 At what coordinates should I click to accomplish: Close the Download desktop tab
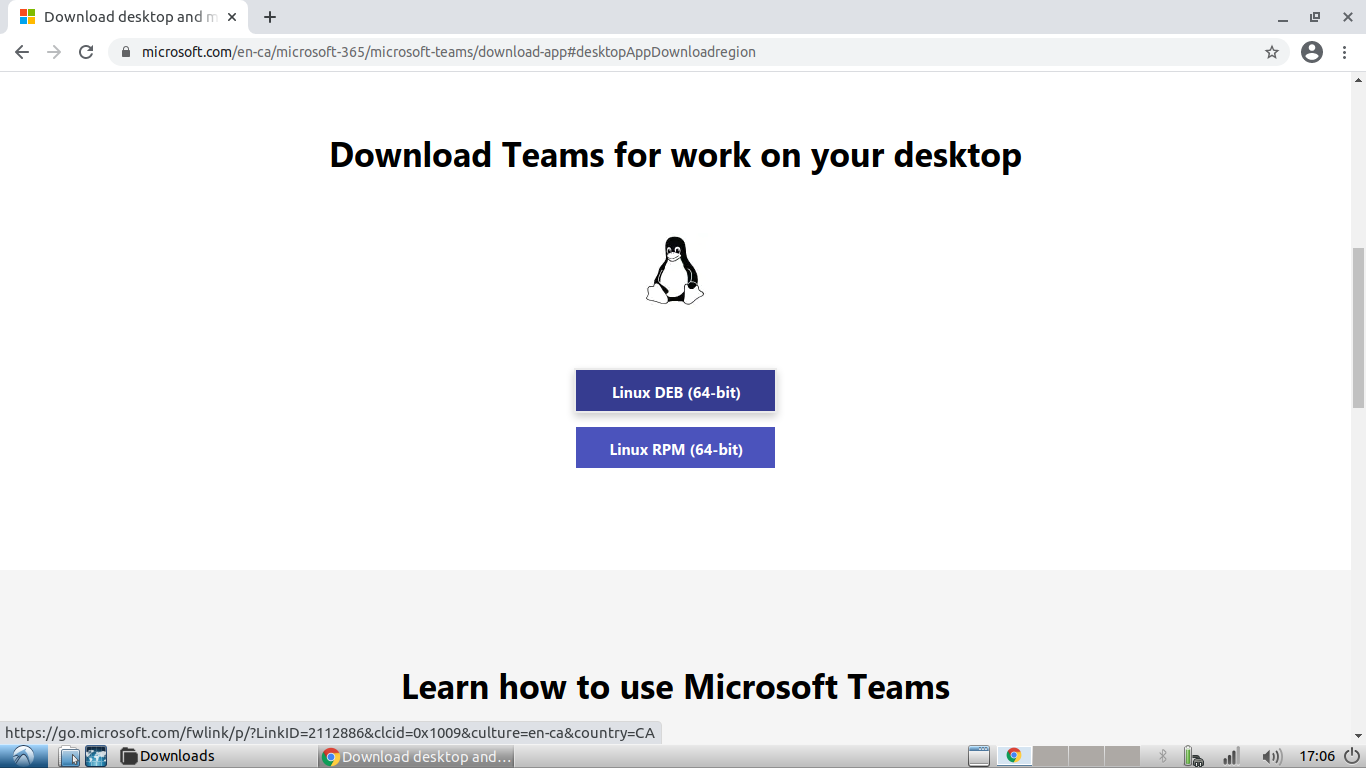click(x=232, y=17)
